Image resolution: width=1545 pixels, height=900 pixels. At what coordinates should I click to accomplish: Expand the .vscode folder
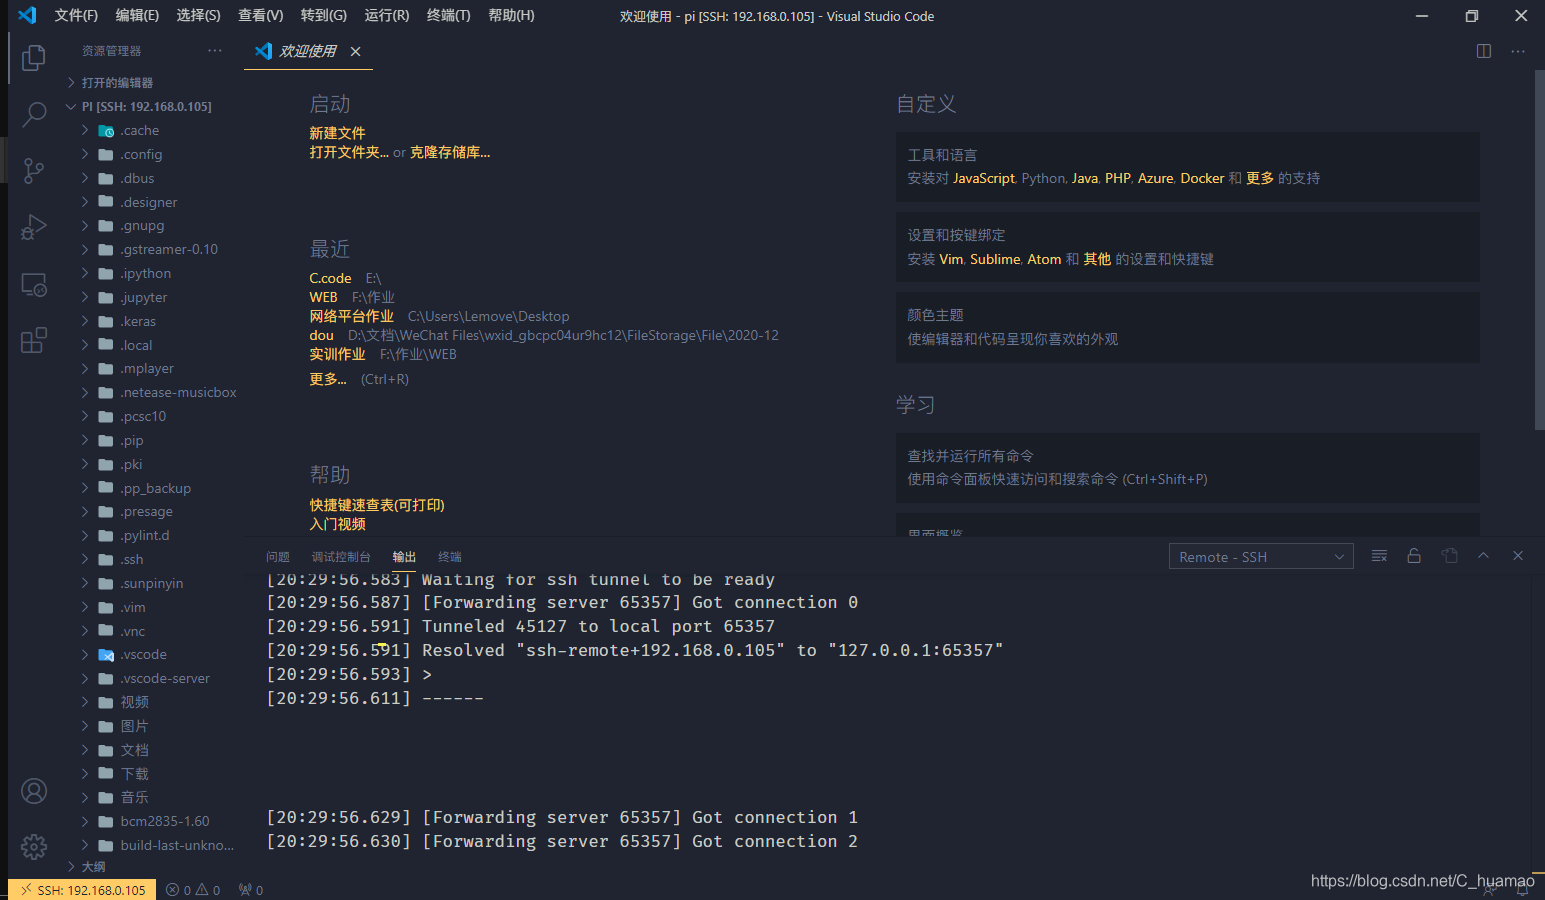click(x=144, y=655)
